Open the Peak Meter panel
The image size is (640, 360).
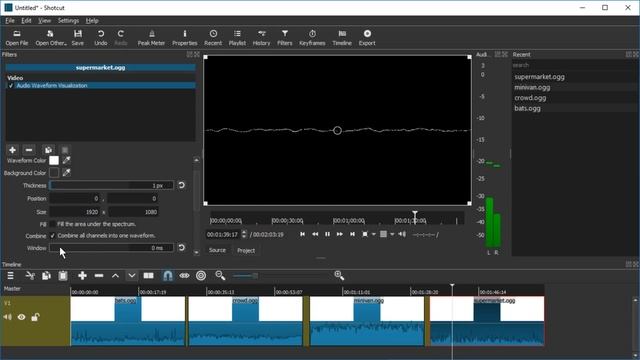[151, 38]
